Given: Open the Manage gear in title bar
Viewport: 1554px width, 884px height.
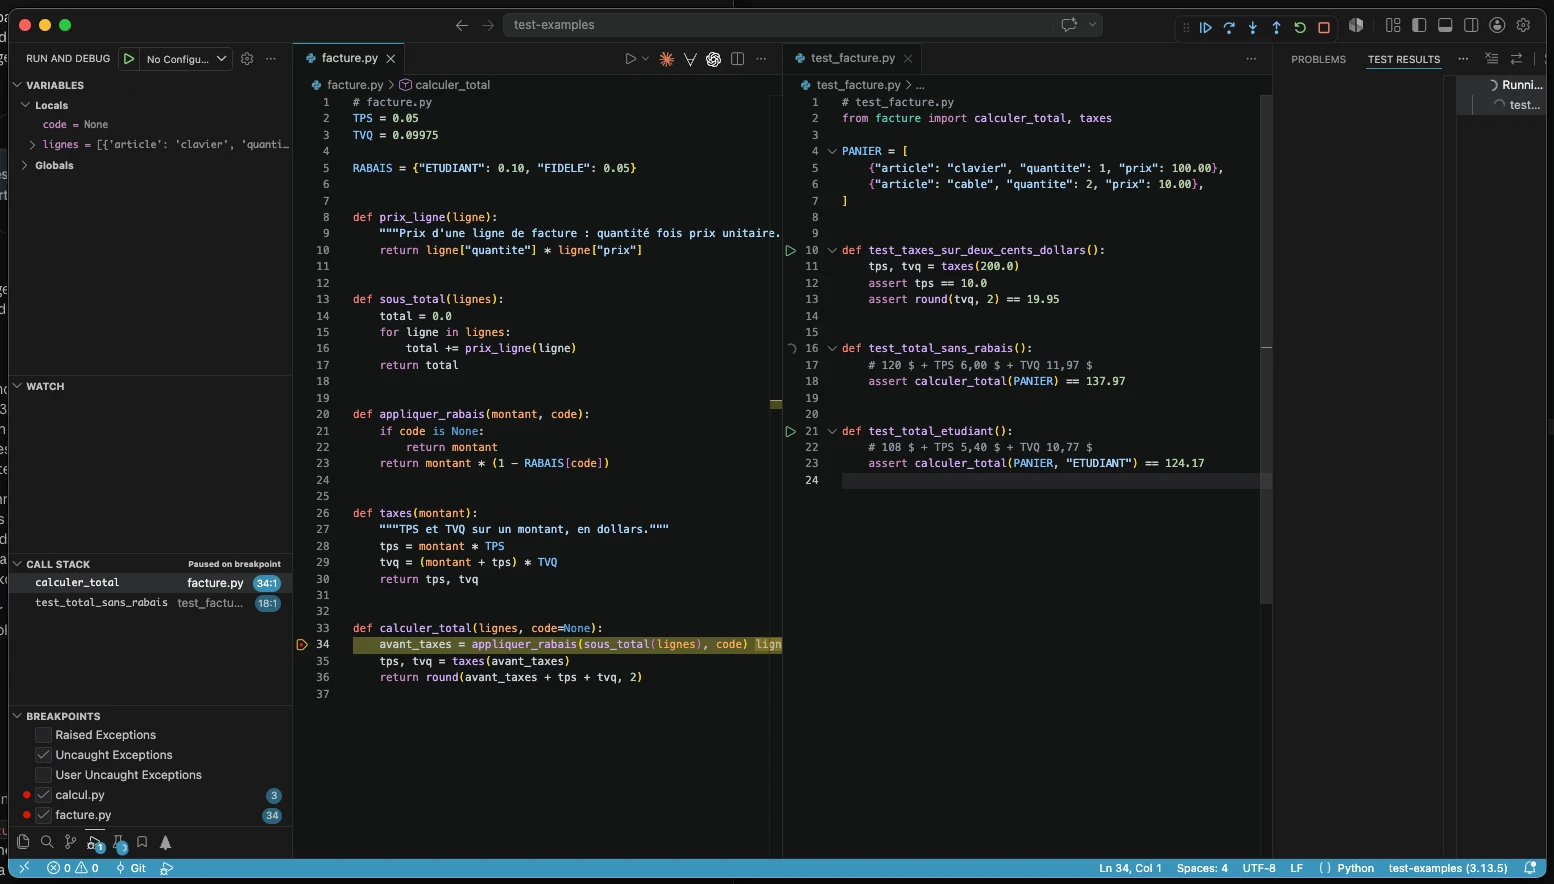Looking at the screenshot, I should coord(1524,25).
